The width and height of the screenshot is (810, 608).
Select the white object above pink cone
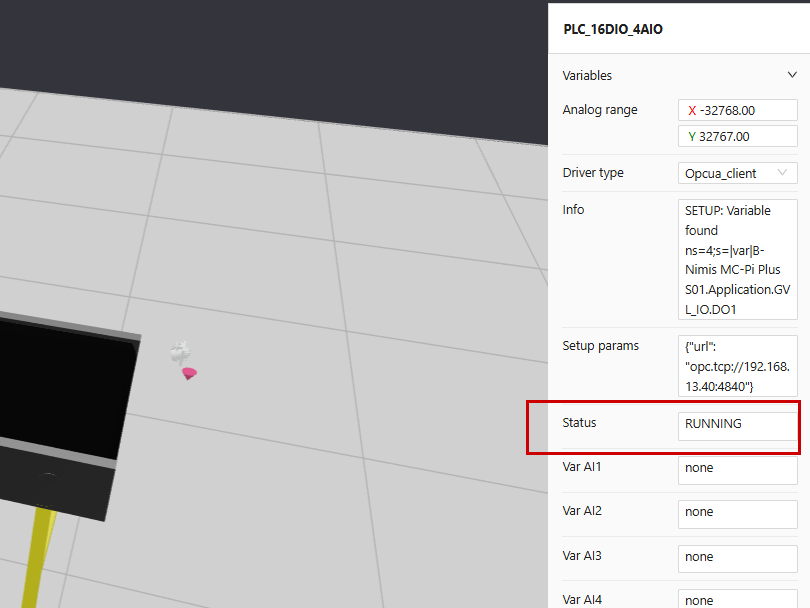(x=180, y=353)
